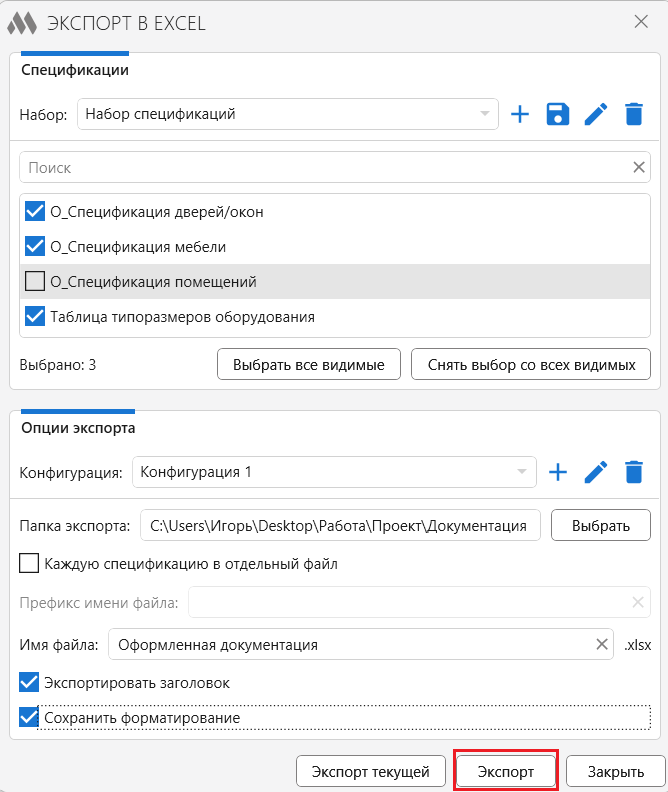Click Выбрать все видимые button
This screenshot has width=668, height=792.
(308, 365)
